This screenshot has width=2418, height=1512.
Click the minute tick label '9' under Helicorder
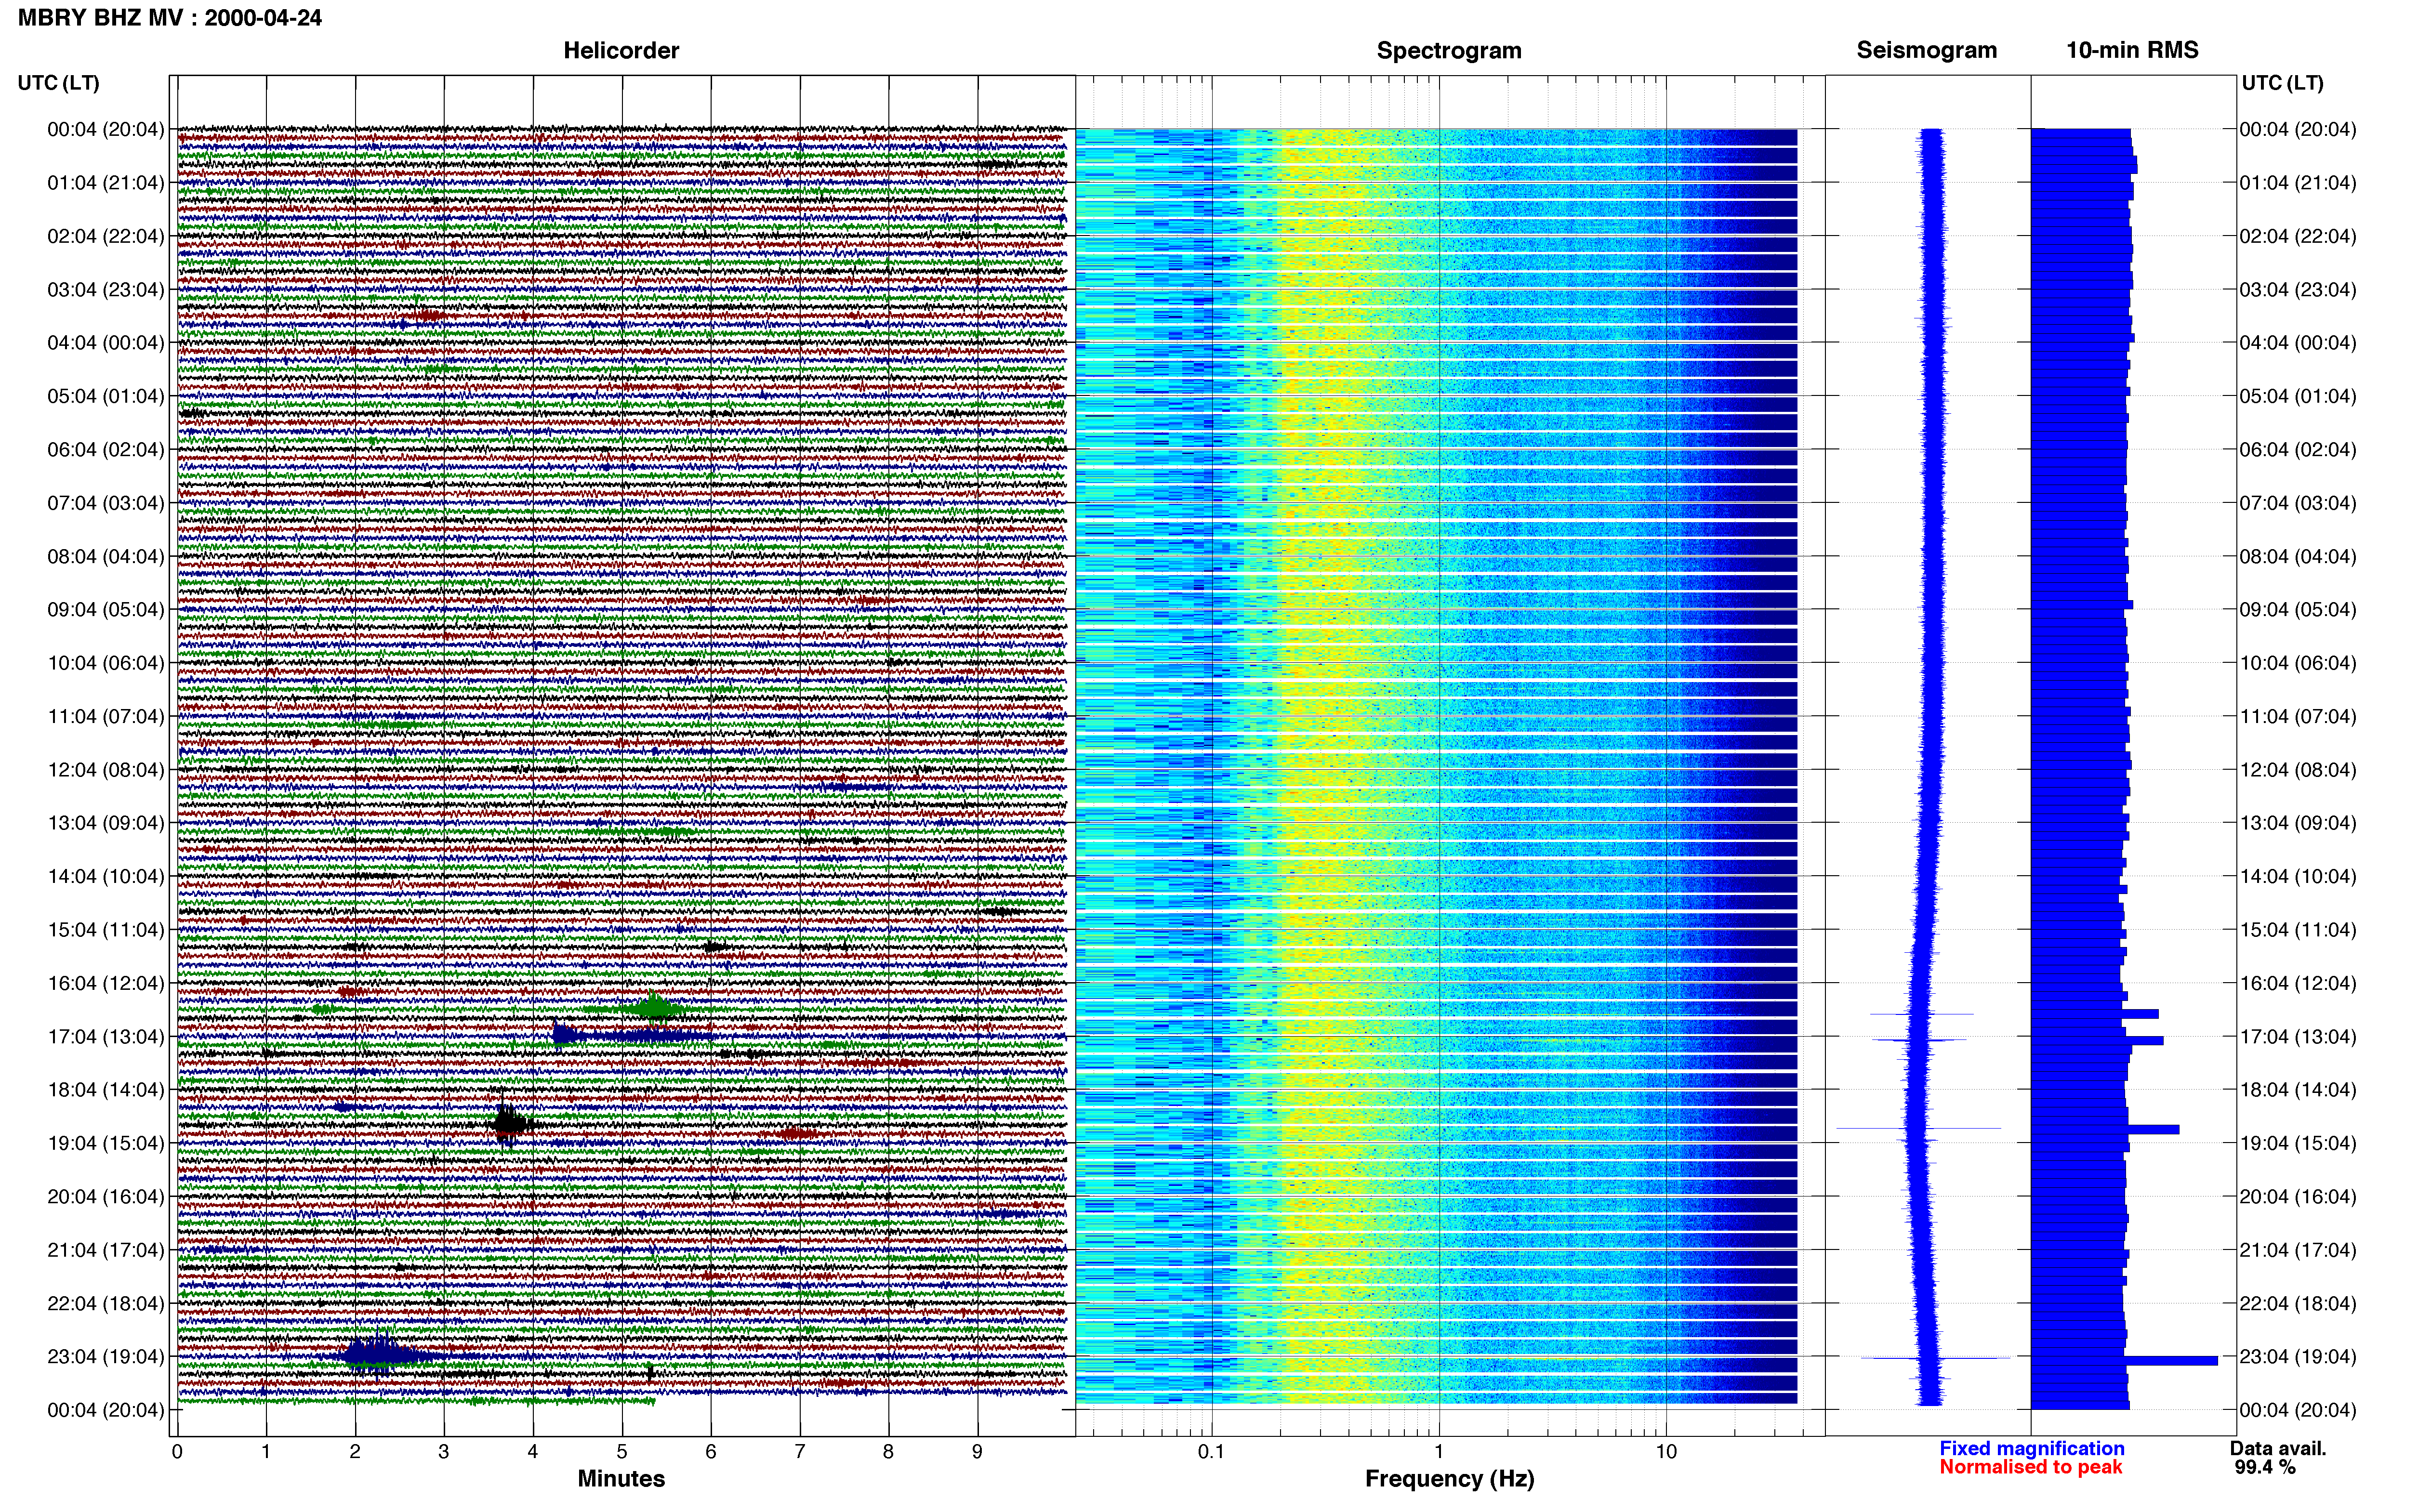click(977, 1451)
